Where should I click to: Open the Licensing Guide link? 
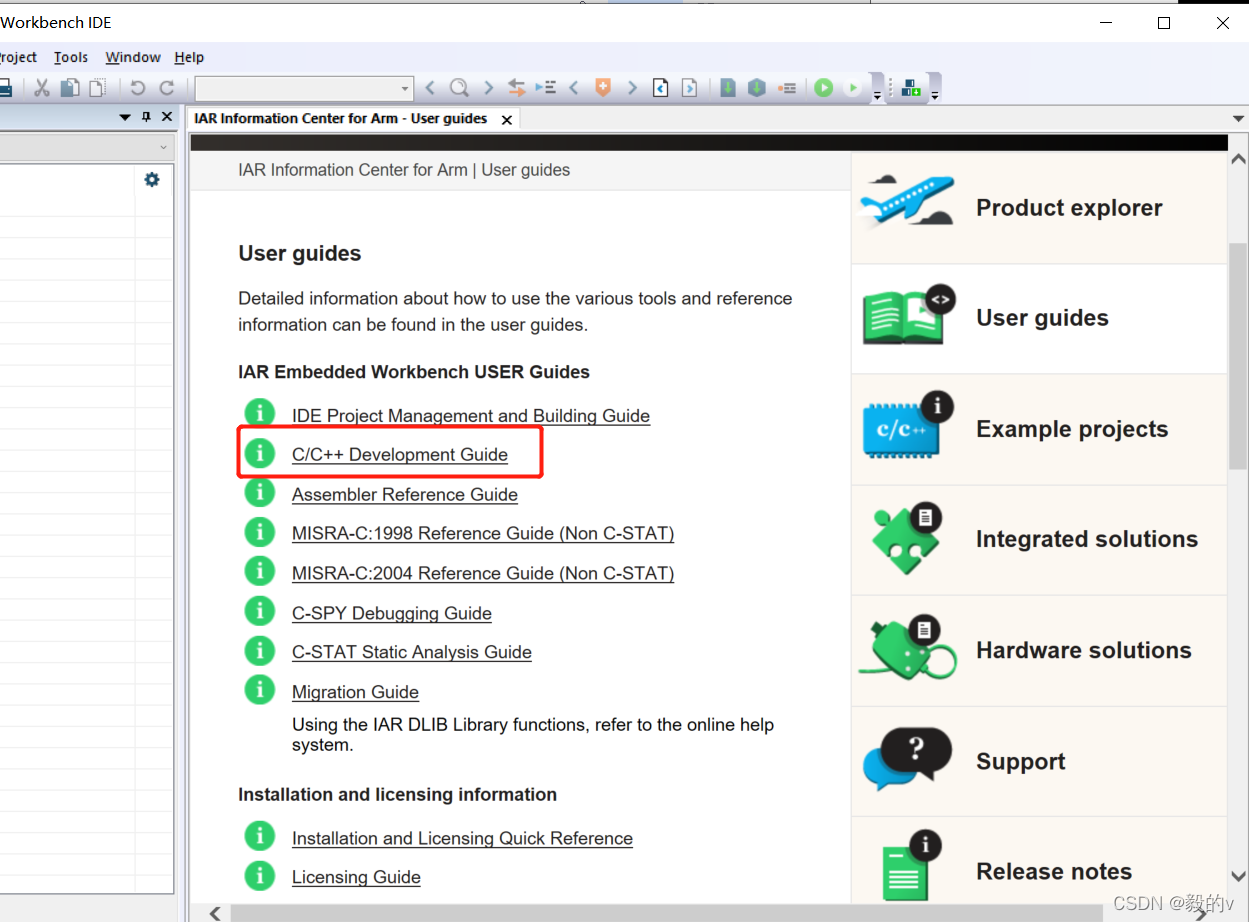[356, 878]
